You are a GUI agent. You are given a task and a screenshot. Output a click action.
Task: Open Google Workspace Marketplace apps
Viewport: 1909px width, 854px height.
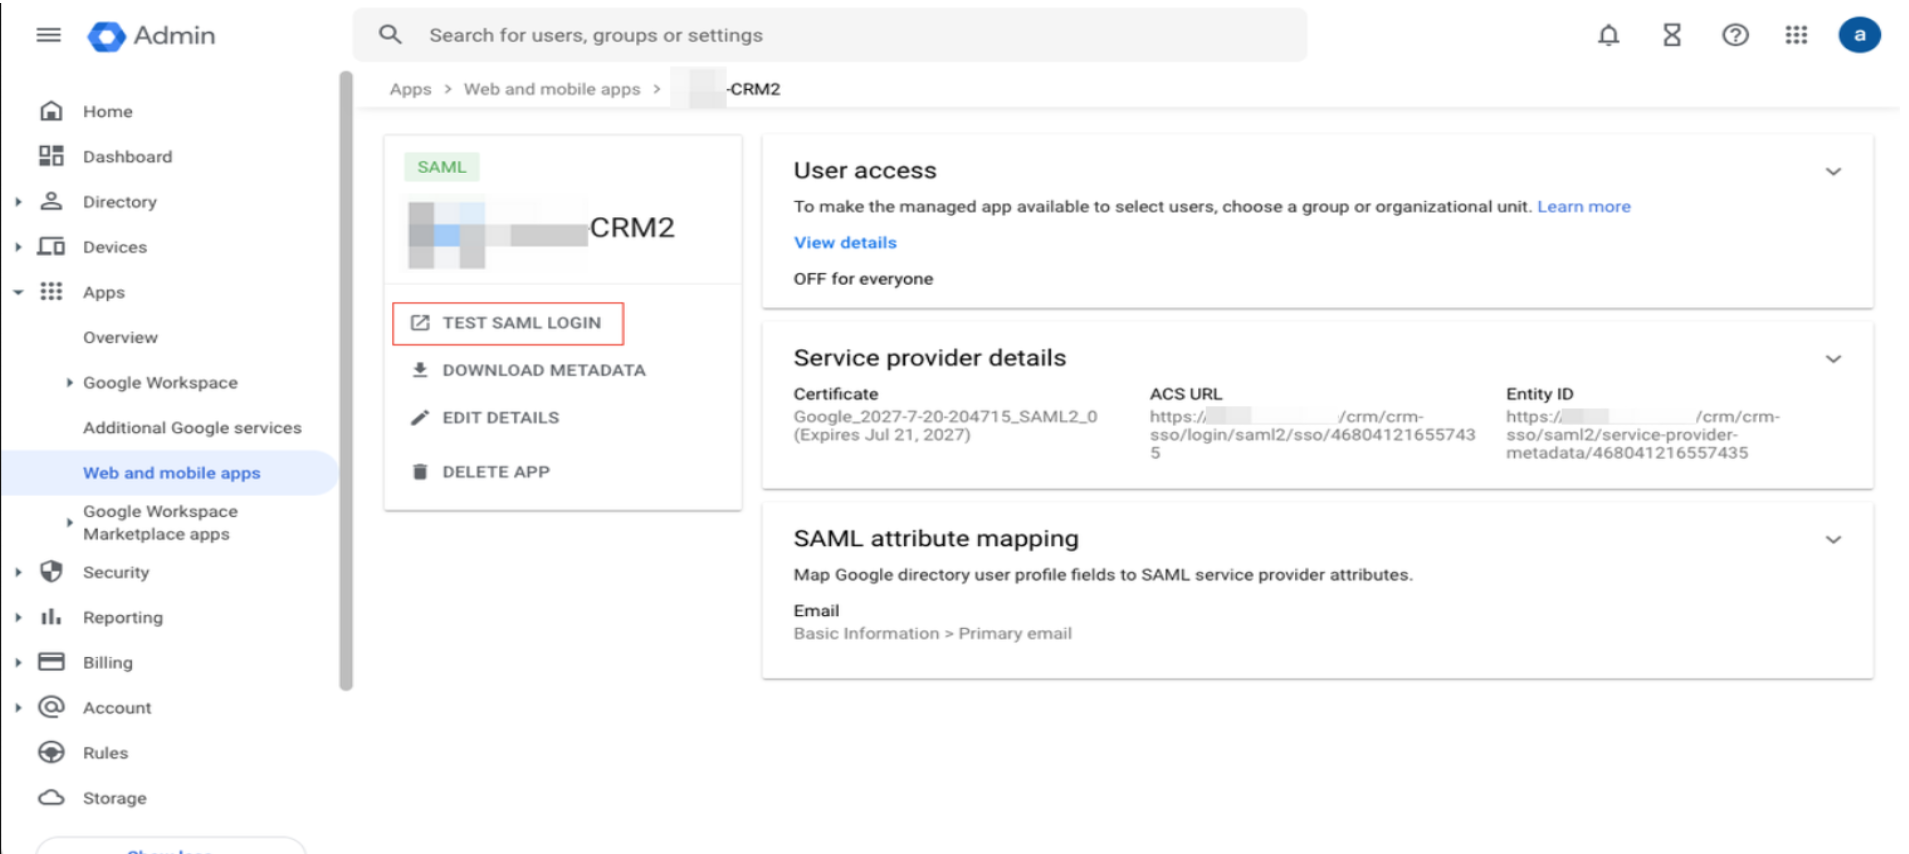[160, 522]
